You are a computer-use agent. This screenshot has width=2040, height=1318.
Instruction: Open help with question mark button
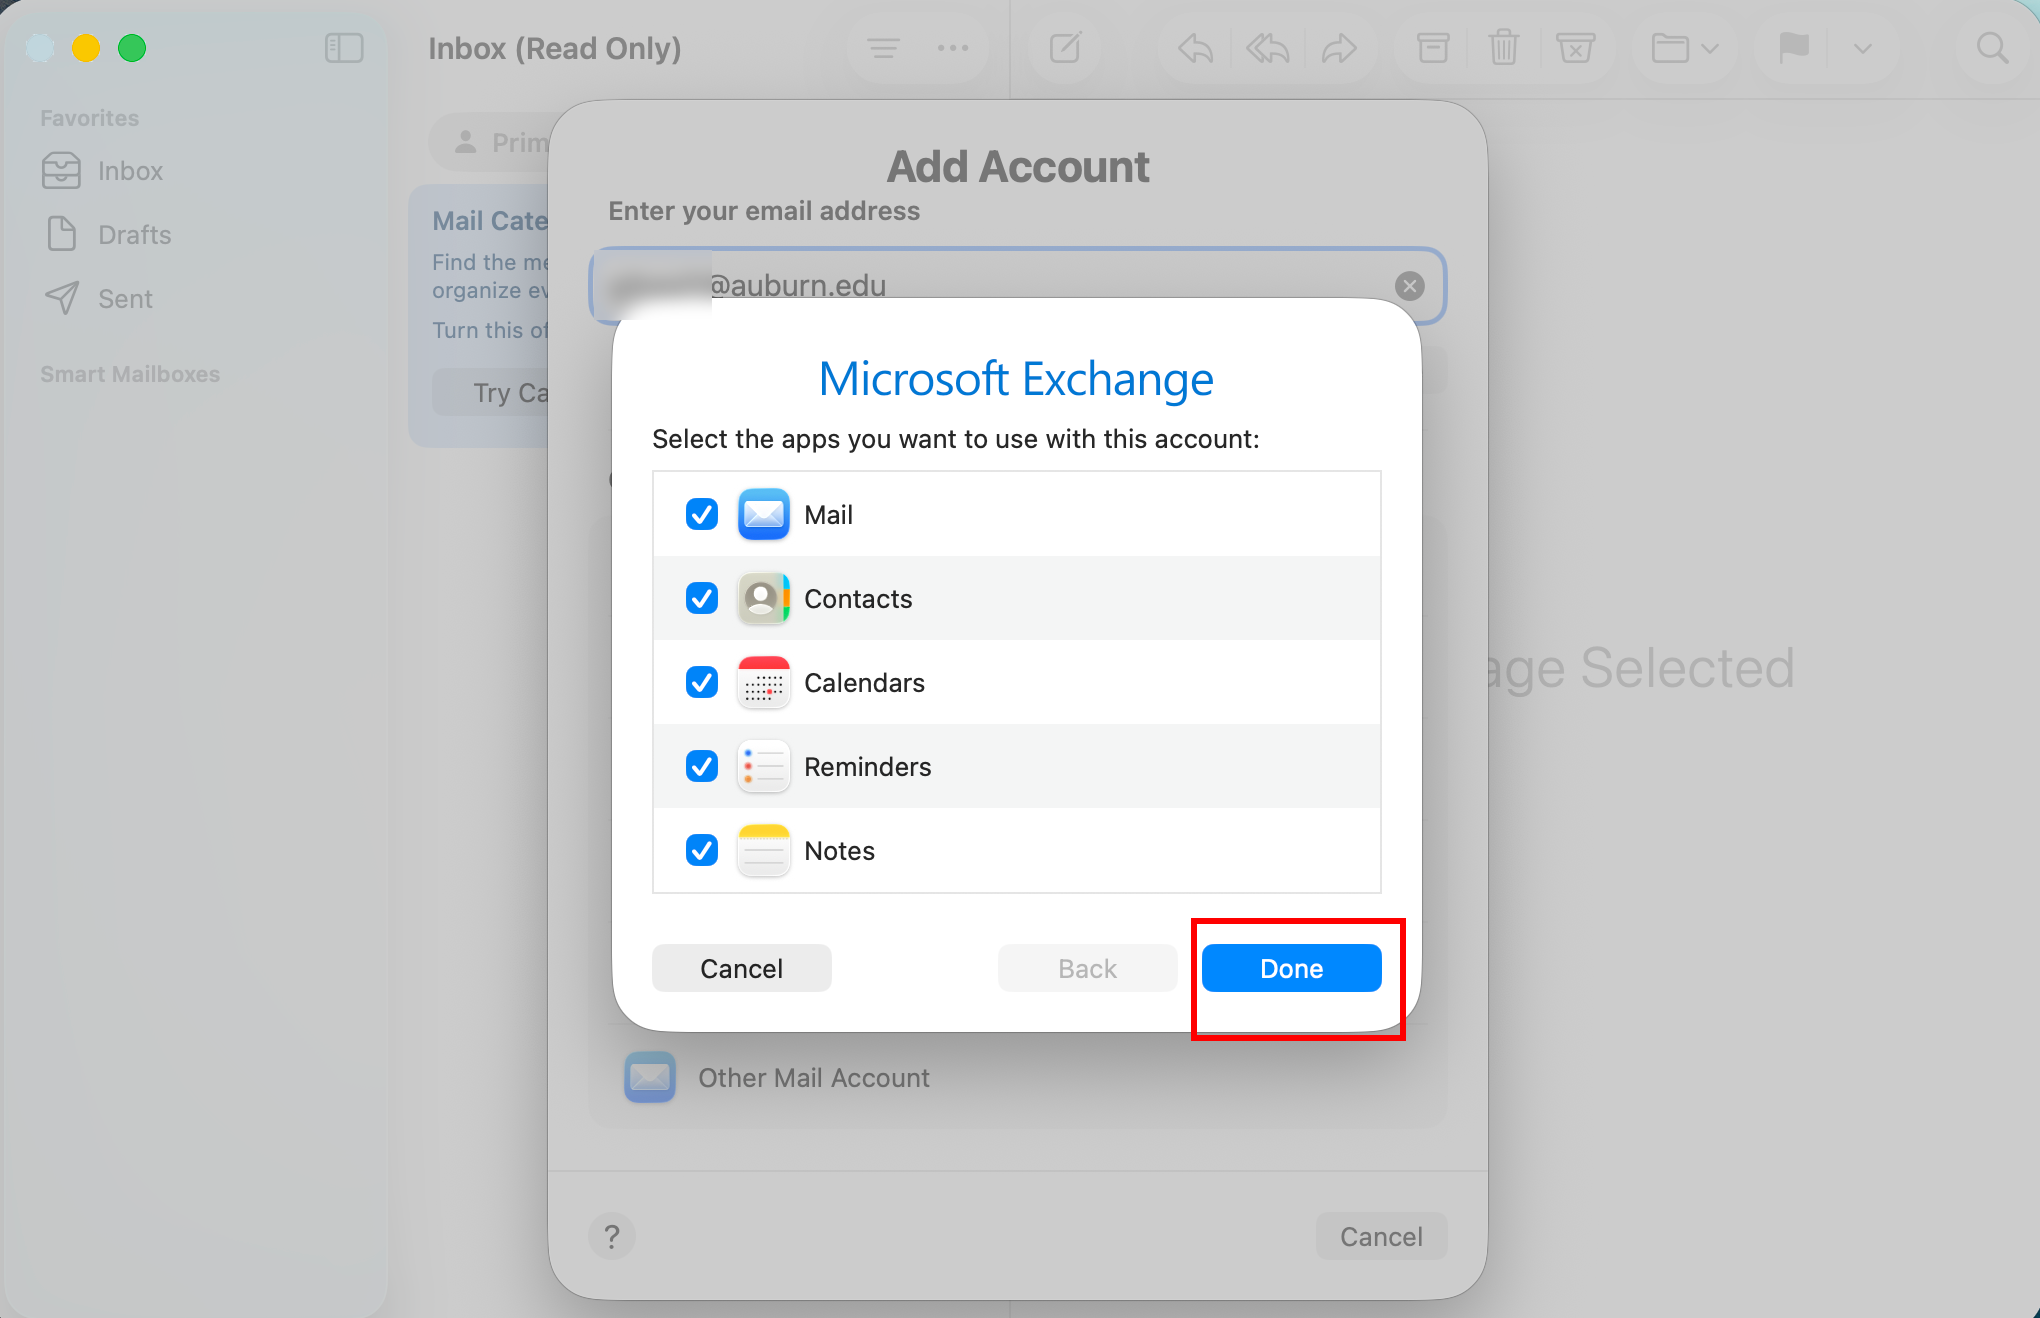pyautogui.click(x=612, y=1237)
